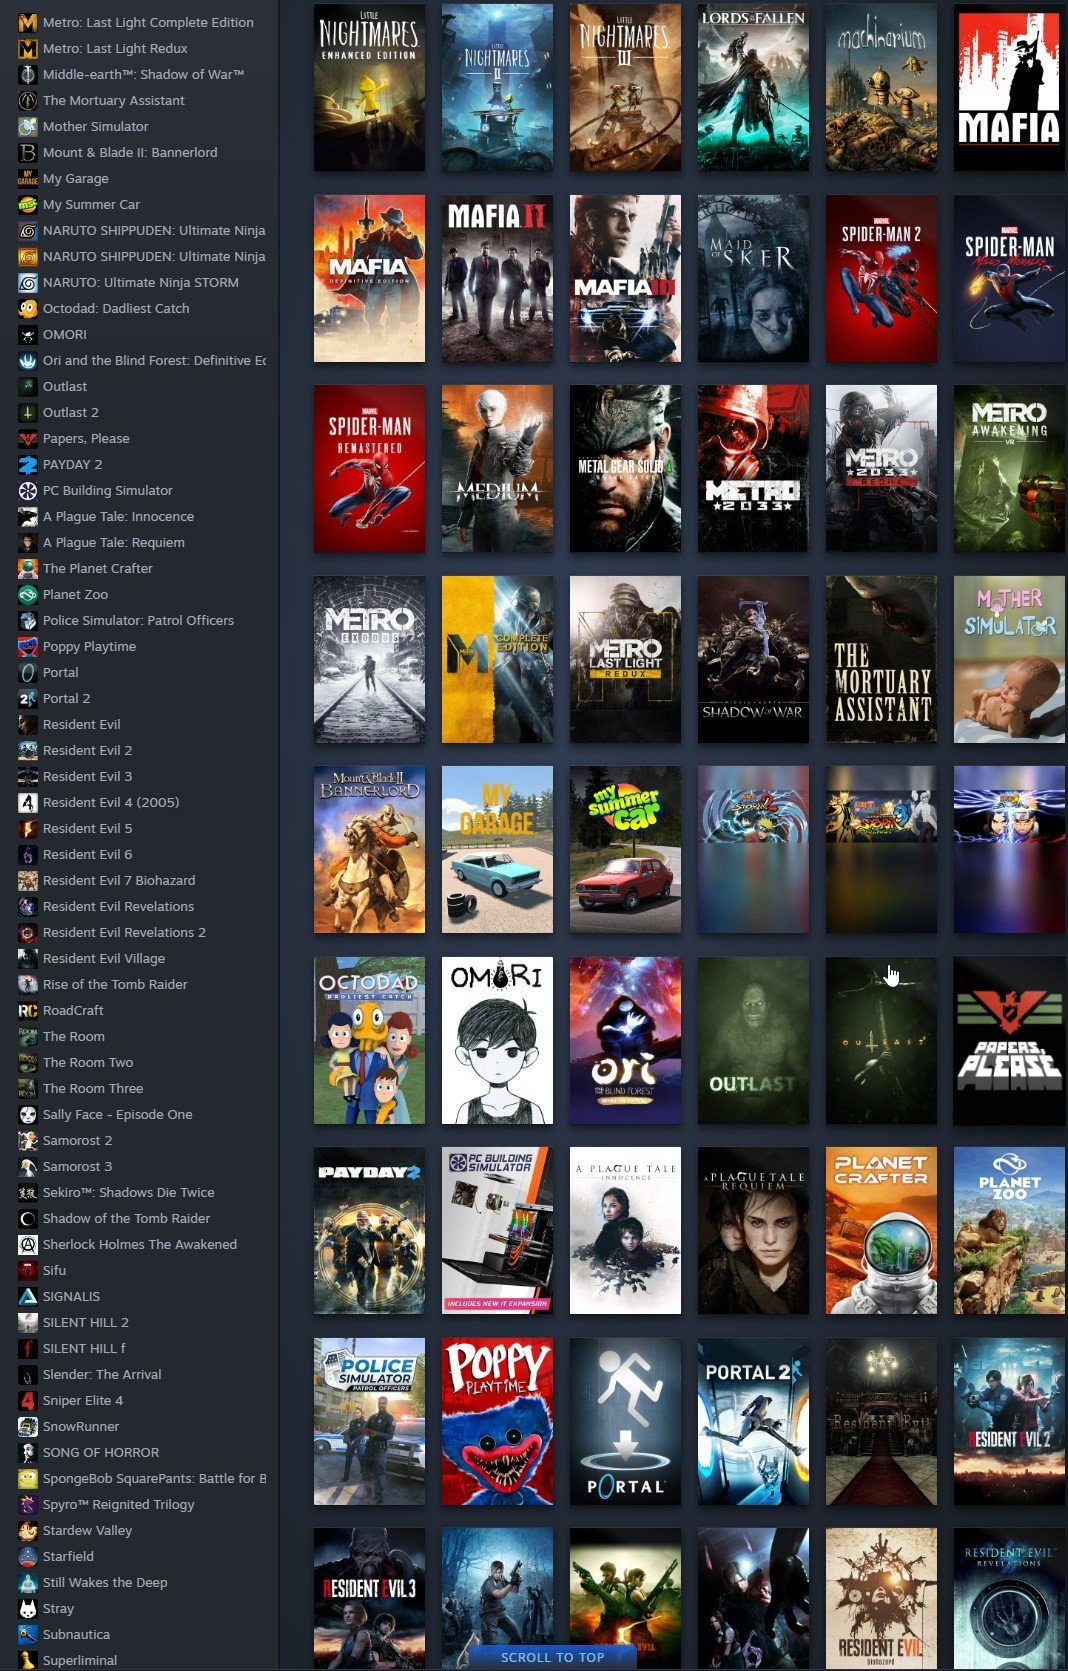Image resolution: width=1068 pixels, height=1671 pixels.
Task: Select Mount & Blade II: Bannerlord entry
Action: (129, 152)
